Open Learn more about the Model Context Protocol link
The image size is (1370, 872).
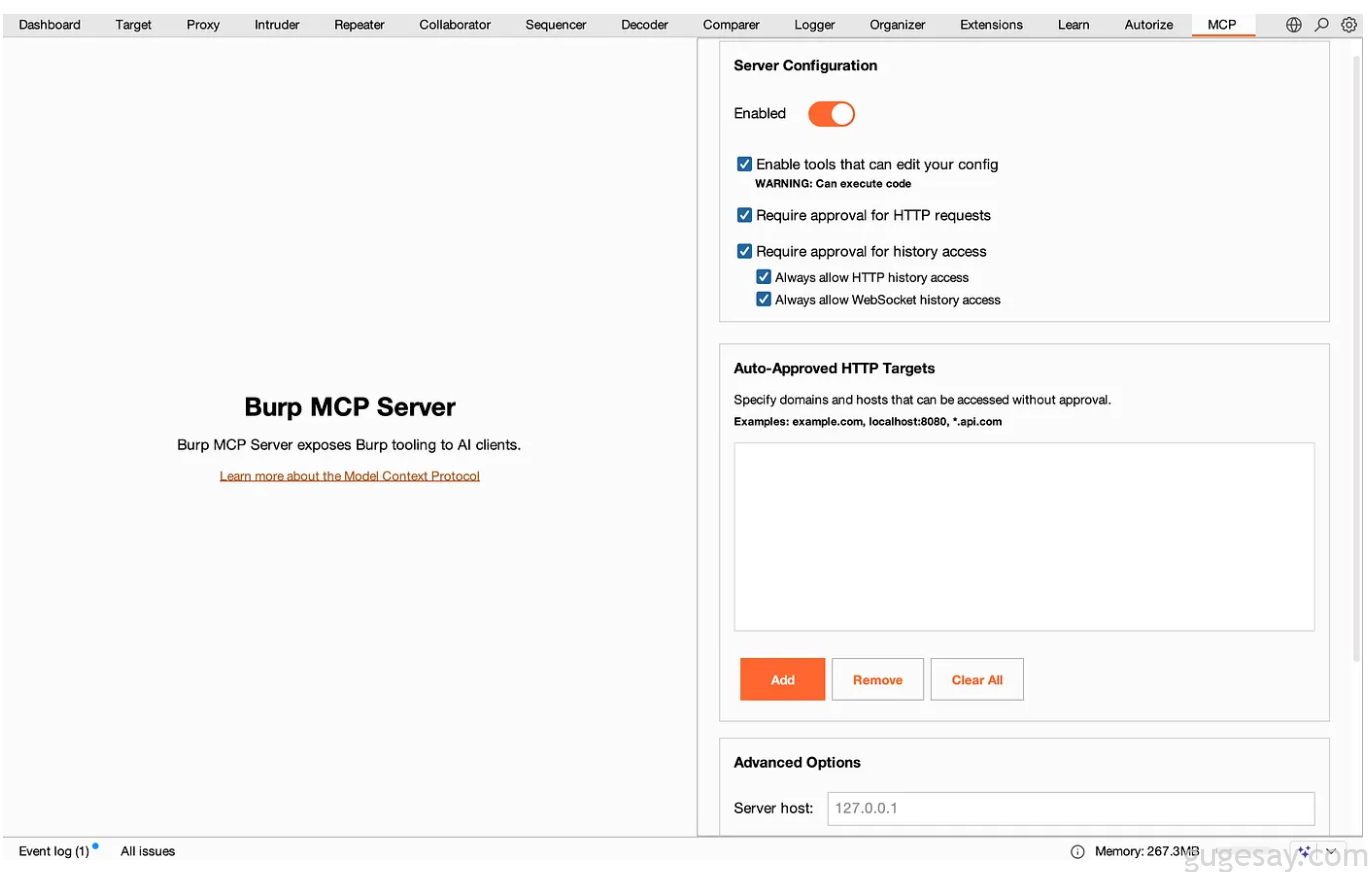[350, 476]
